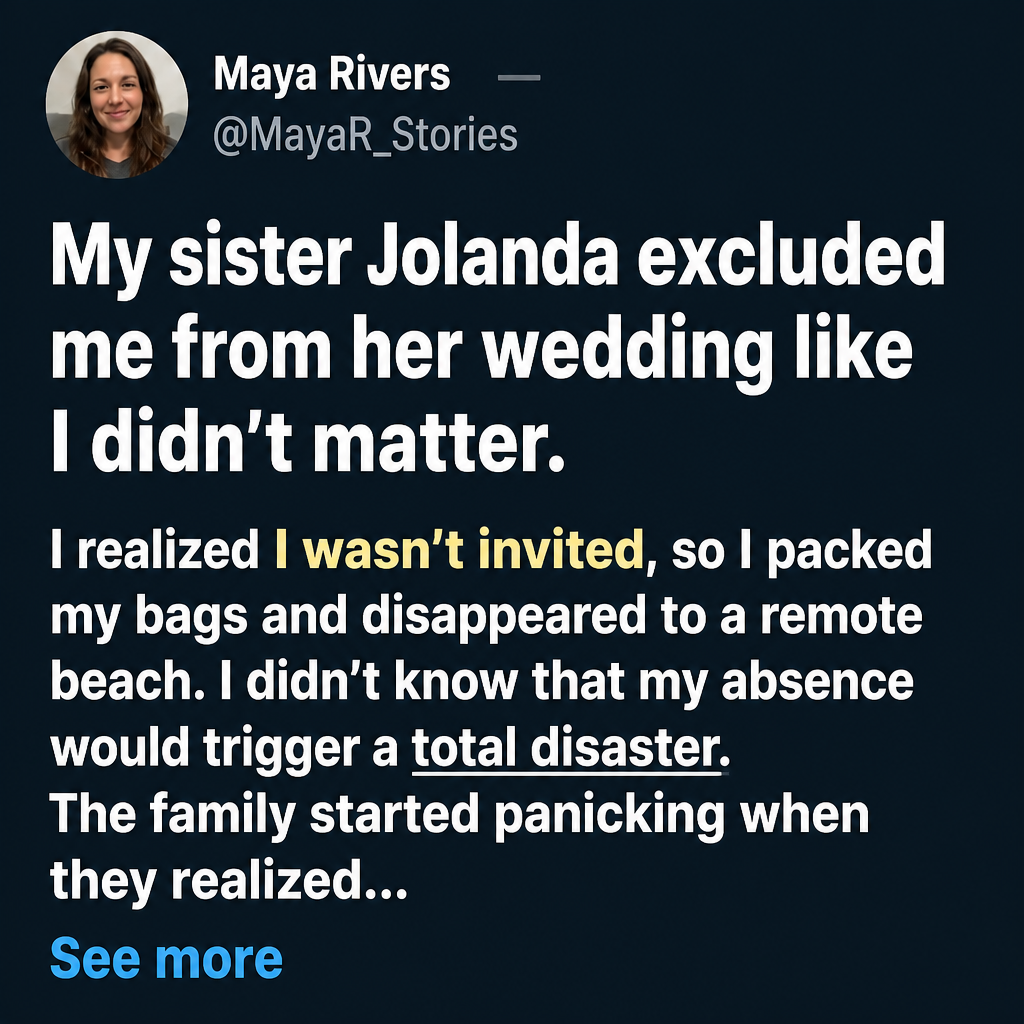
Task: Click the Maya Rivers display name
Action: pos(332,74)
